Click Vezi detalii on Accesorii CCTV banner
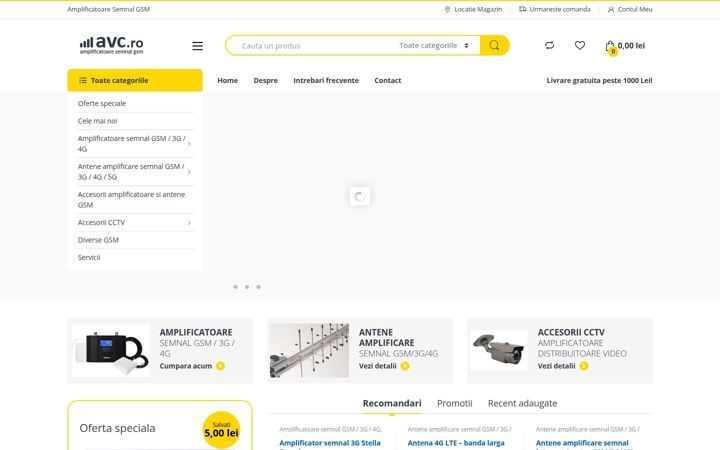The image size is (720, 450). (557, 366)
